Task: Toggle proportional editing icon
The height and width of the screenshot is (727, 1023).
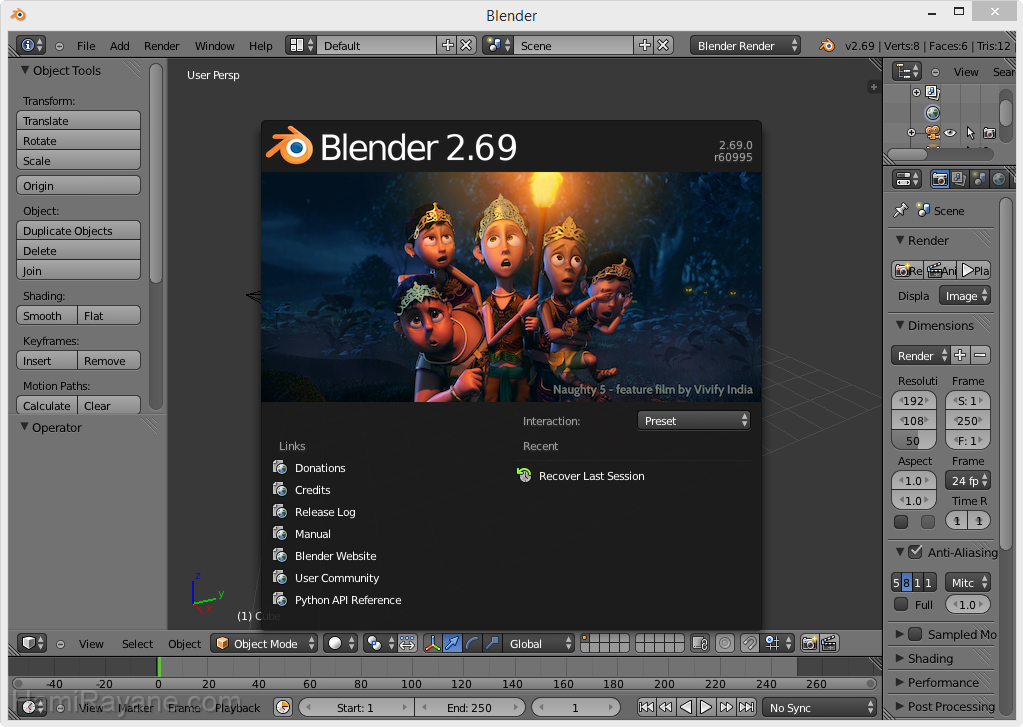Action: (x=725, y=643)
